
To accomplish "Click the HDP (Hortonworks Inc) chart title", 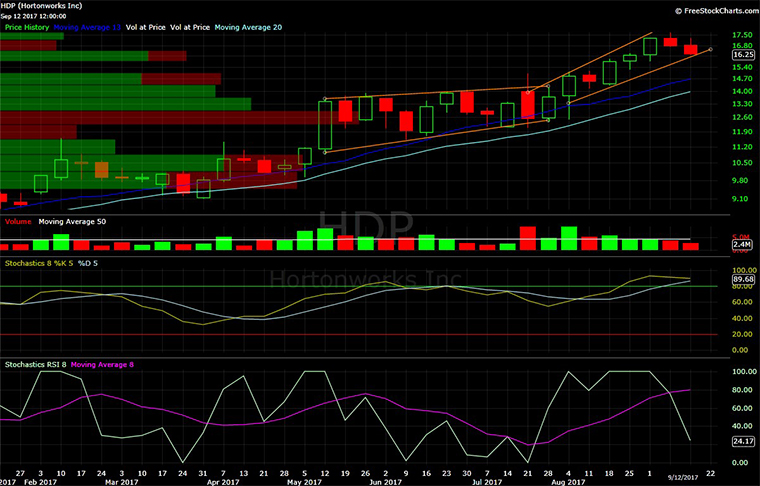I will coord(41,6).
